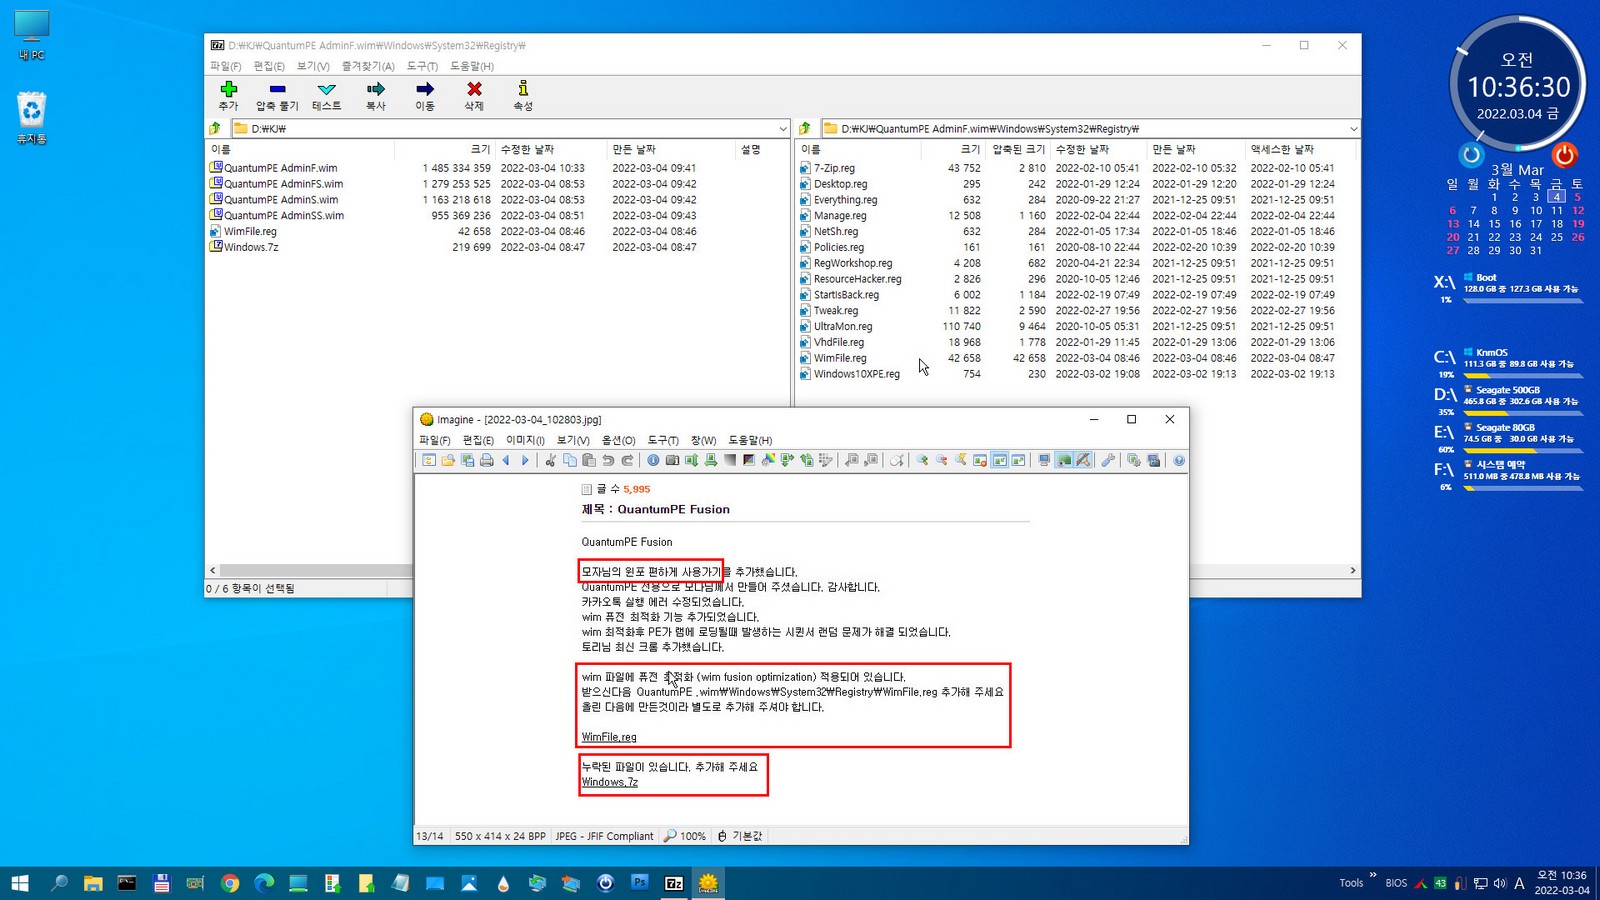Open Chrome from the taskbar
The image size is (1600, 900).
[230, 883]
